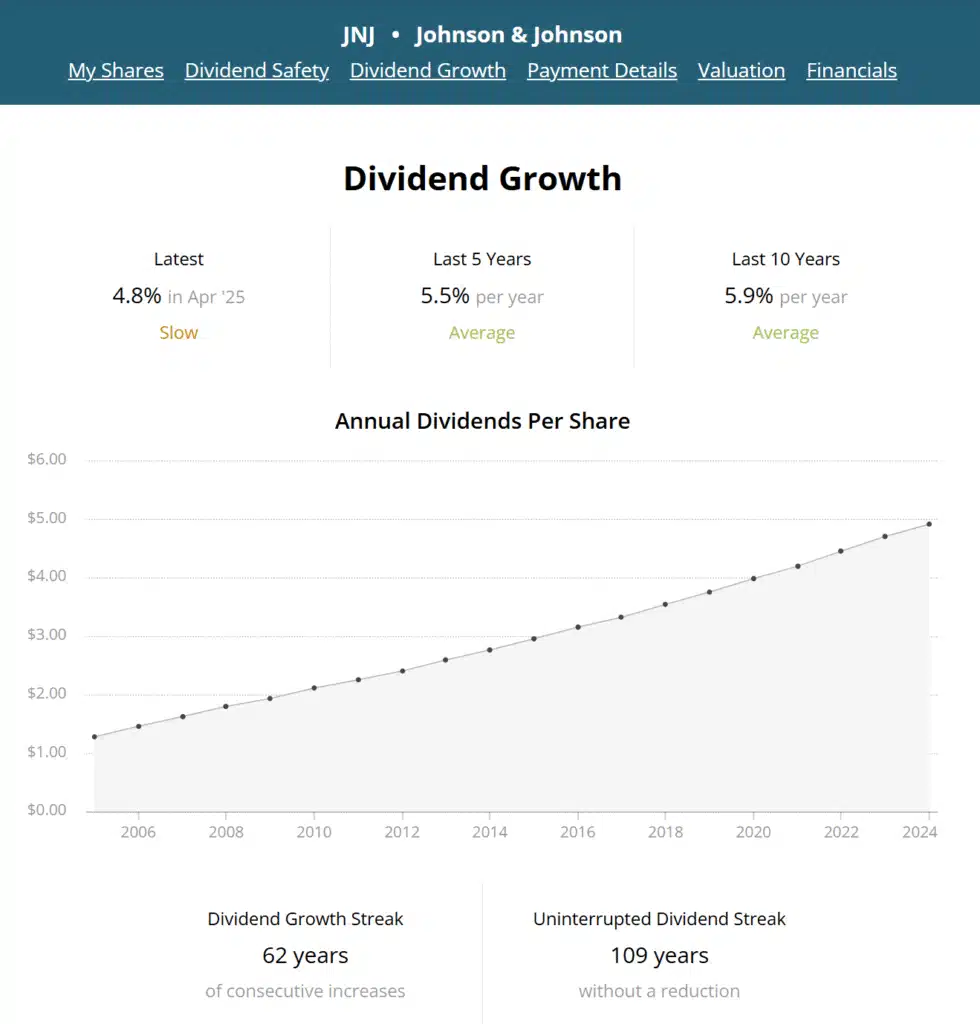Click 'of consecutive increases' caption

[x=305, y=991]
